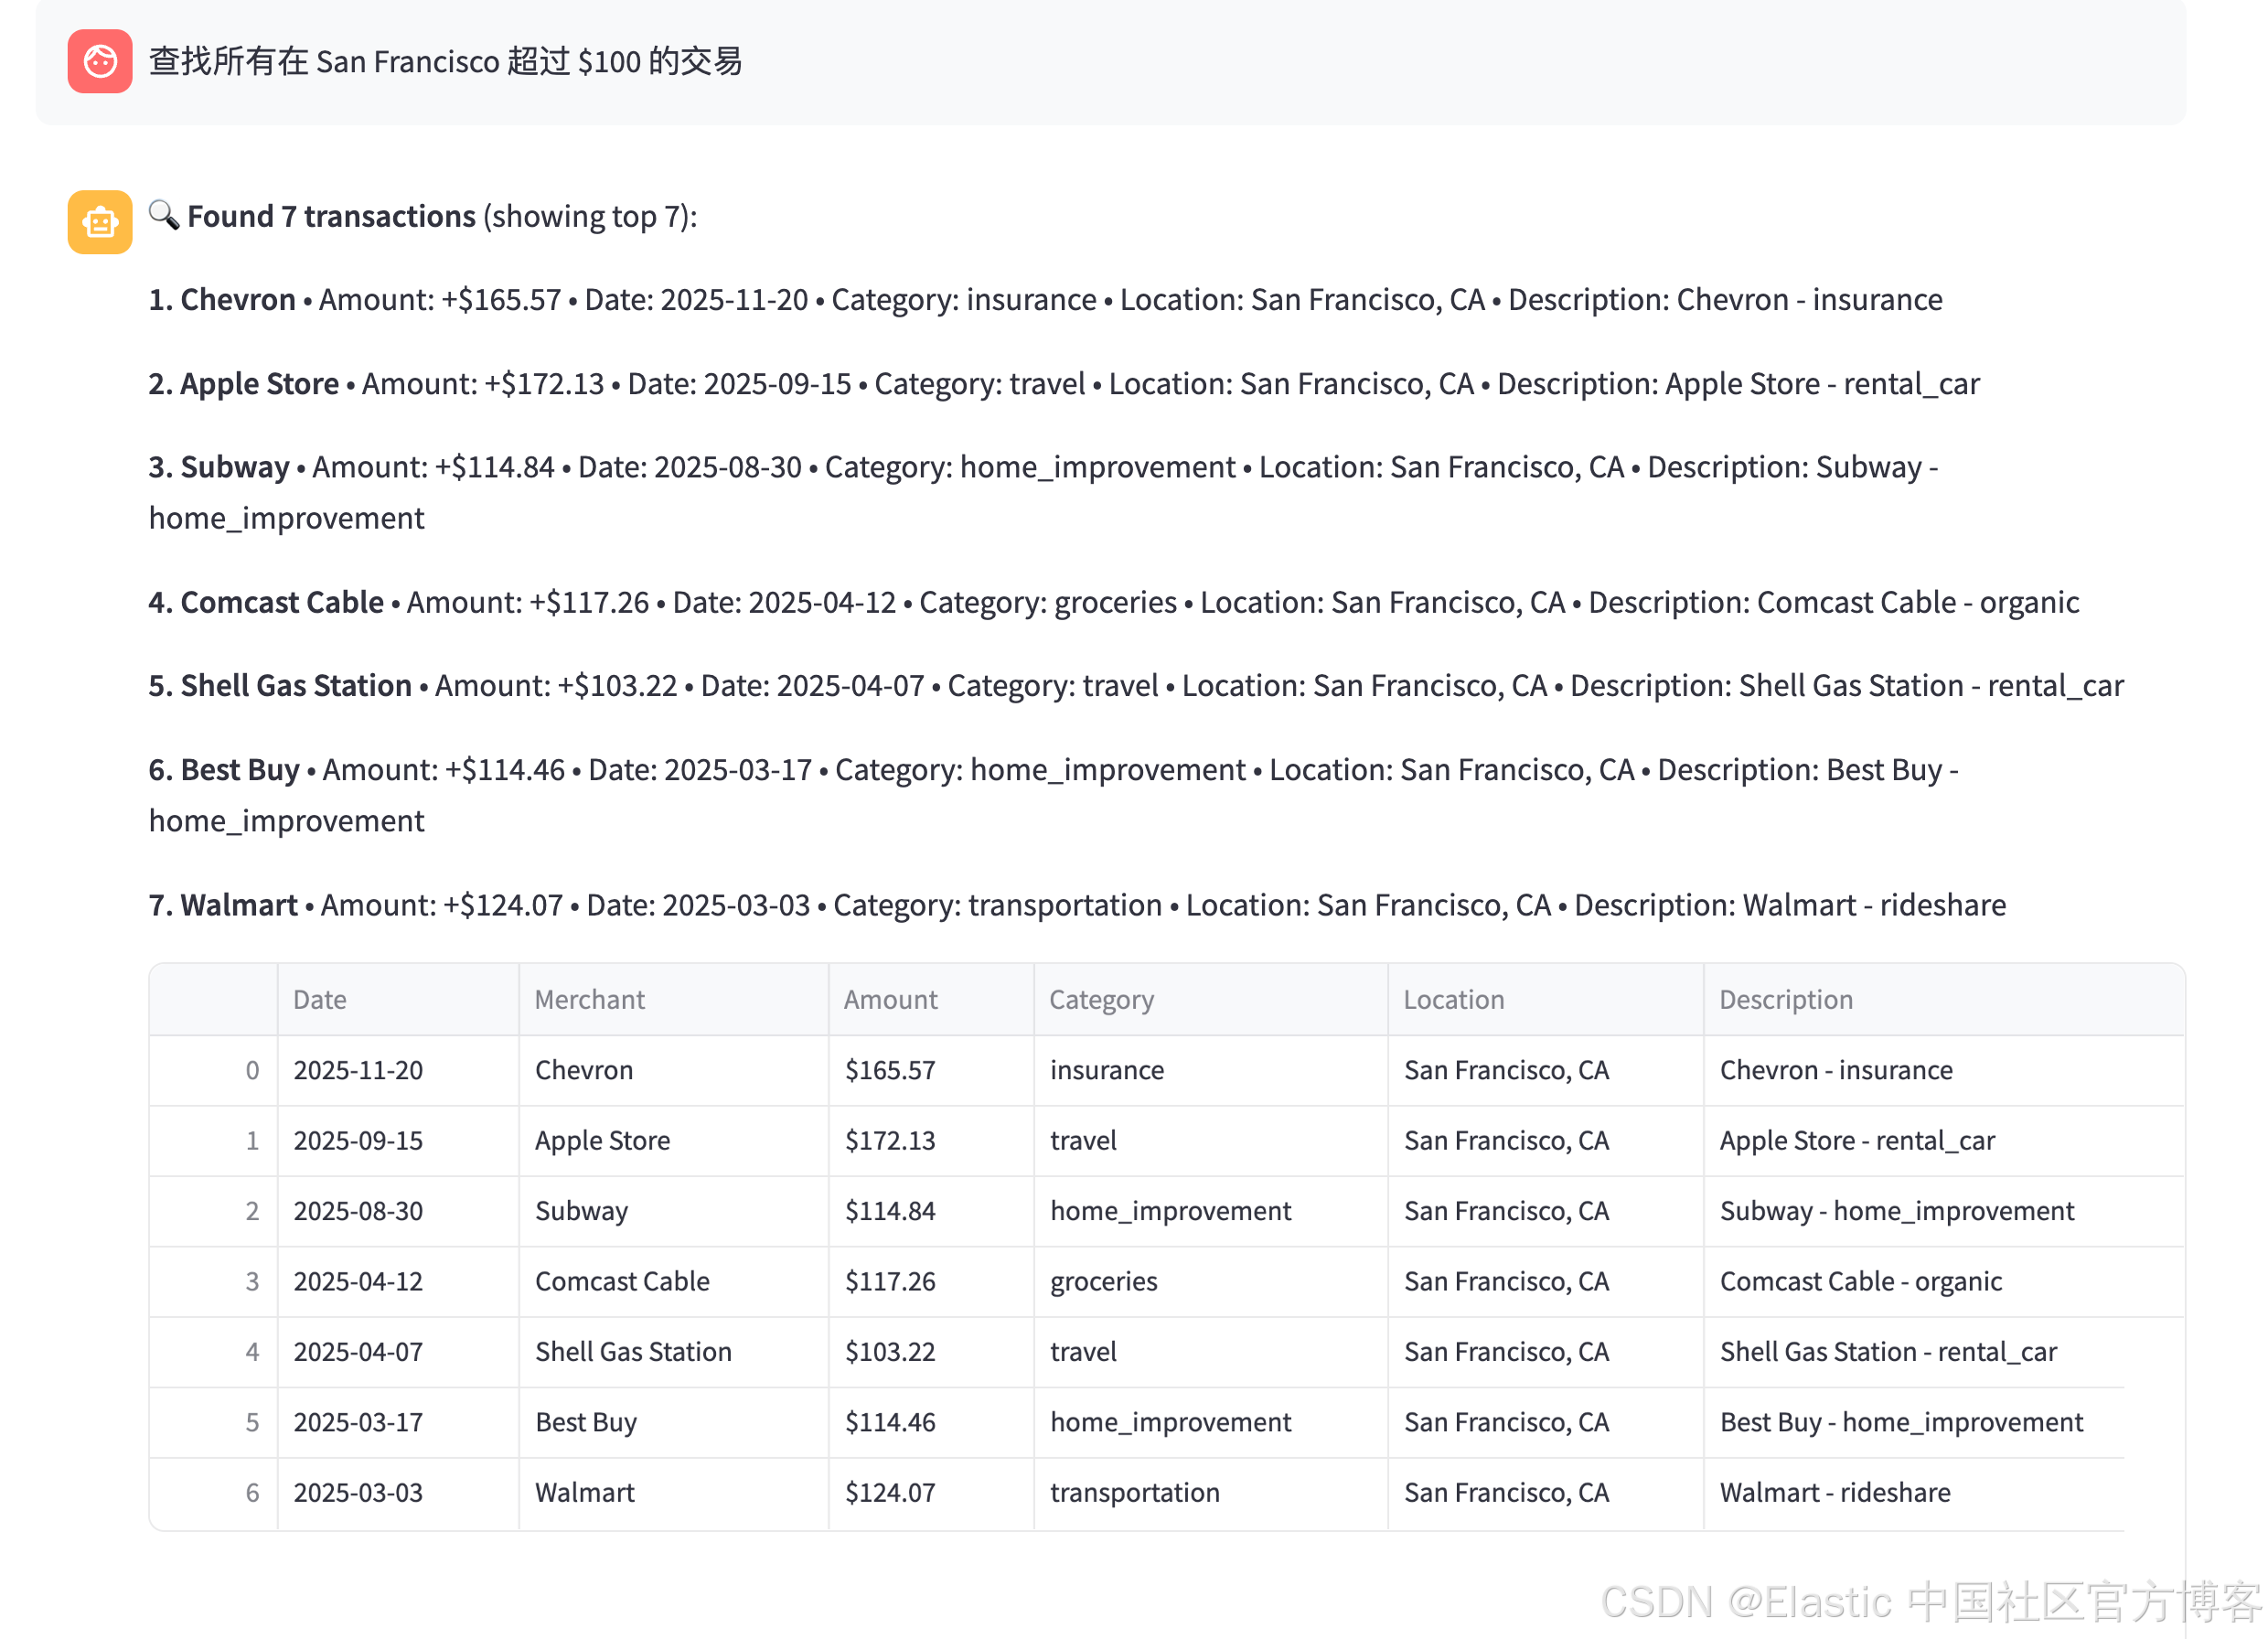Click bold "6. Best Buy" list entry
2268x1639 pixels.
[224, 770]
